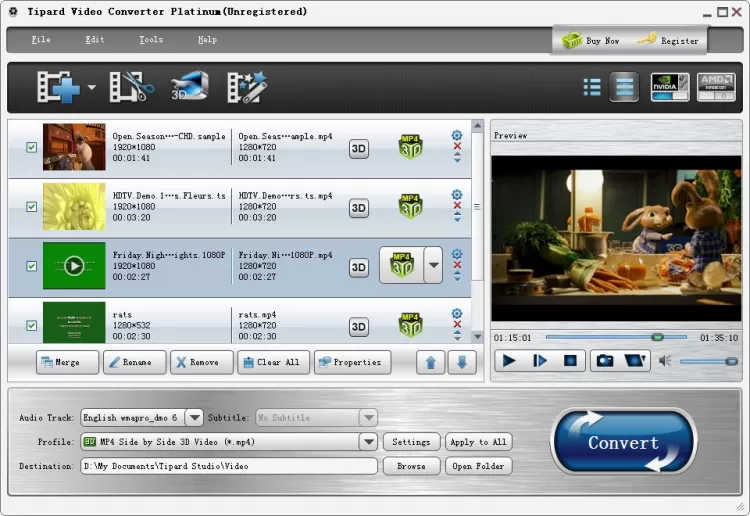
Task: Open gear settings for rats row
Action: coord(457,314)
